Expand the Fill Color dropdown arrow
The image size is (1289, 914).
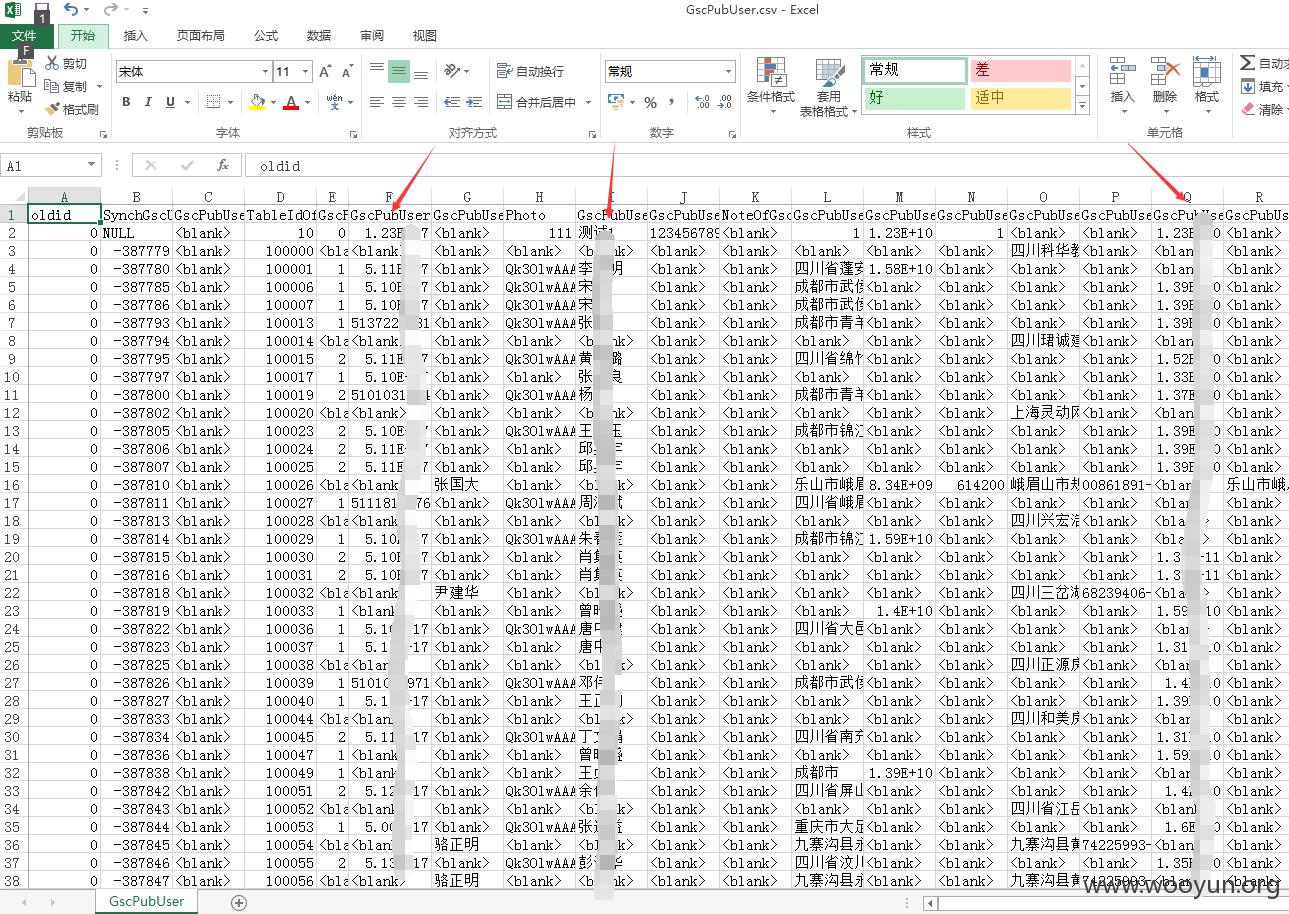pyautogui.click(x=273, y=102)
